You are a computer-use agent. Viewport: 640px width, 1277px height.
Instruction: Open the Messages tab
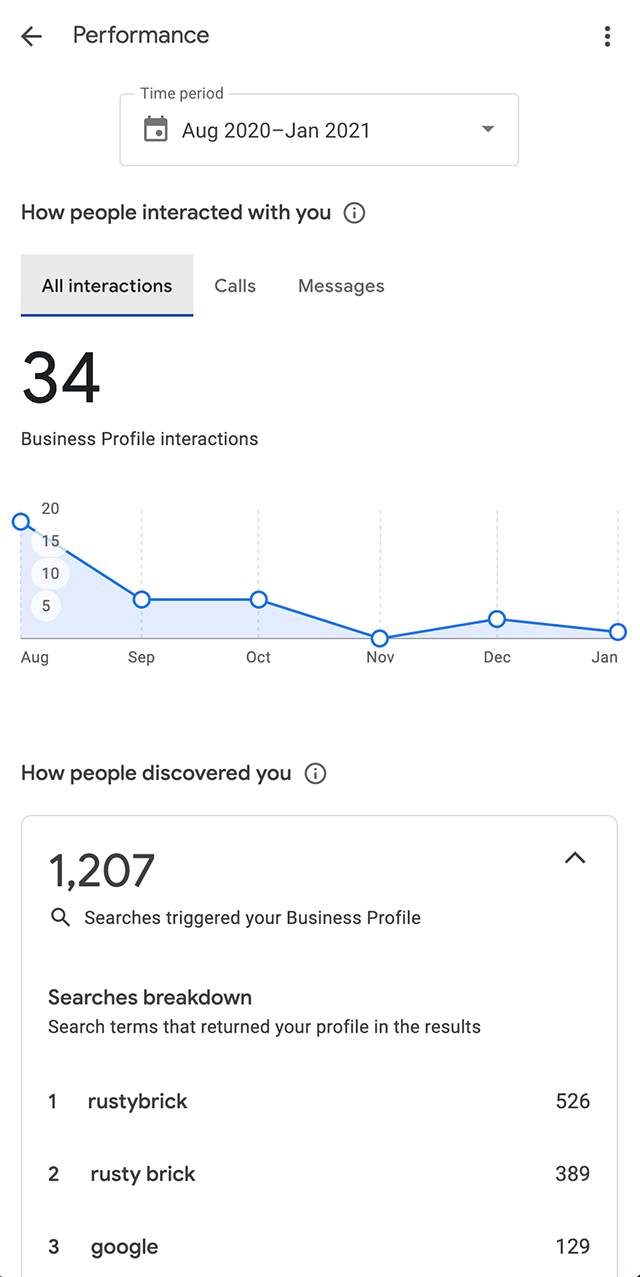click(341, 286)
